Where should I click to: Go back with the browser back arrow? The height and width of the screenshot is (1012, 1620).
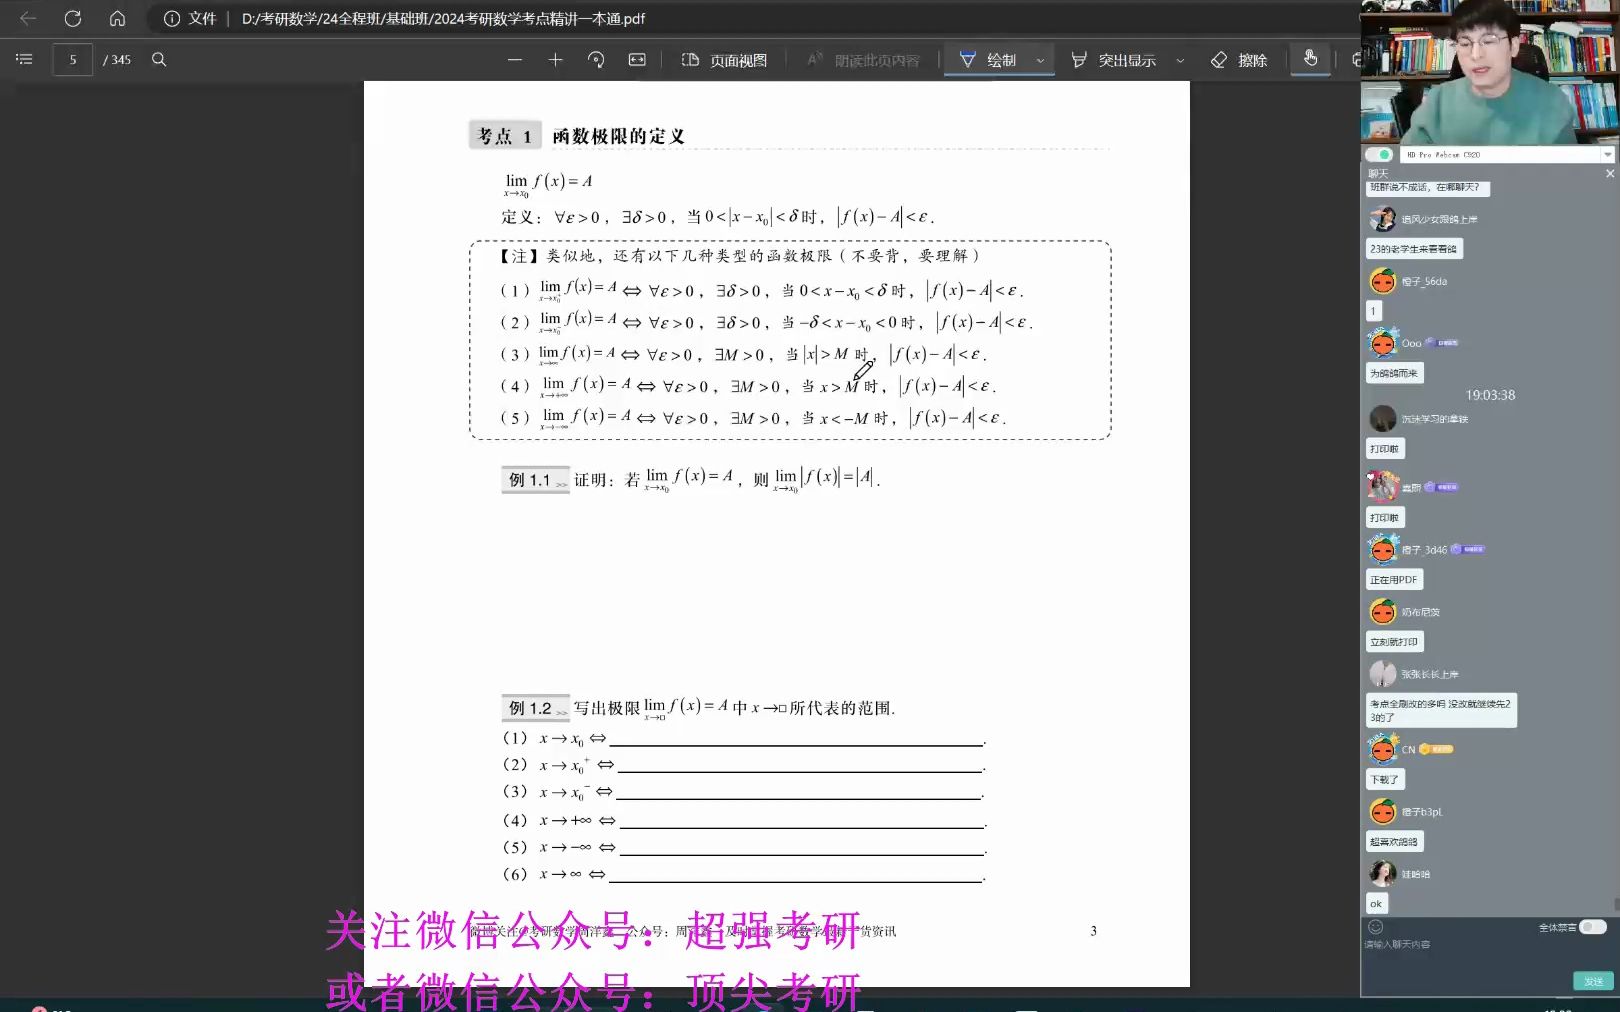28,18
